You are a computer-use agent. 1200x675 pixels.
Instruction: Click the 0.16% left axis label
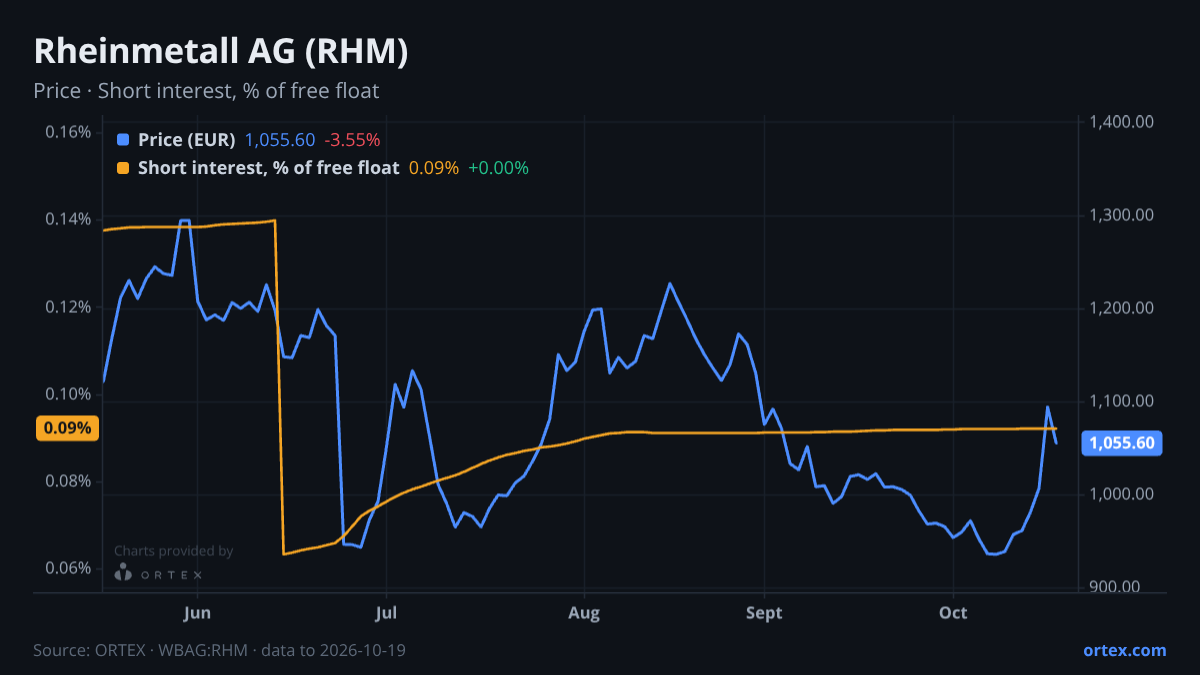[69, 132]
